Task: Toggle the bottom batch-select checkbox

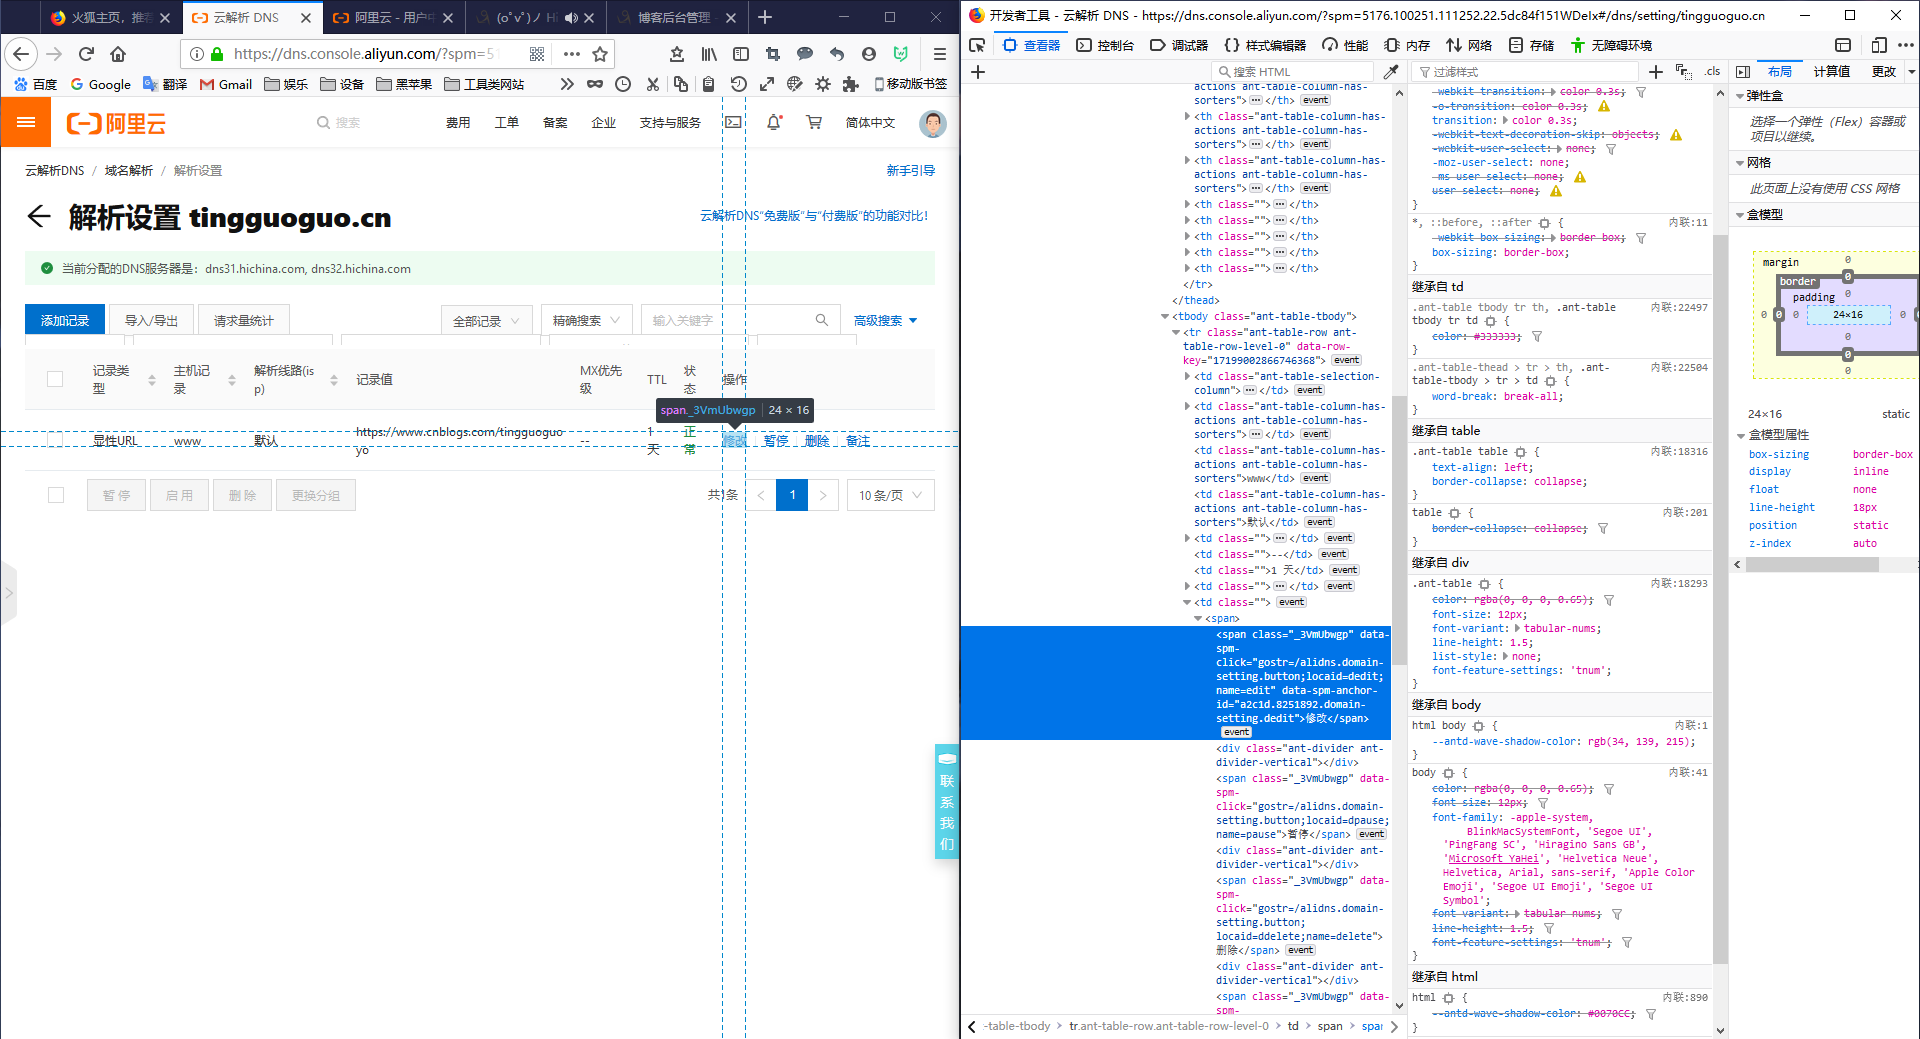Action: pyautogui.click(x=56, y=495)
